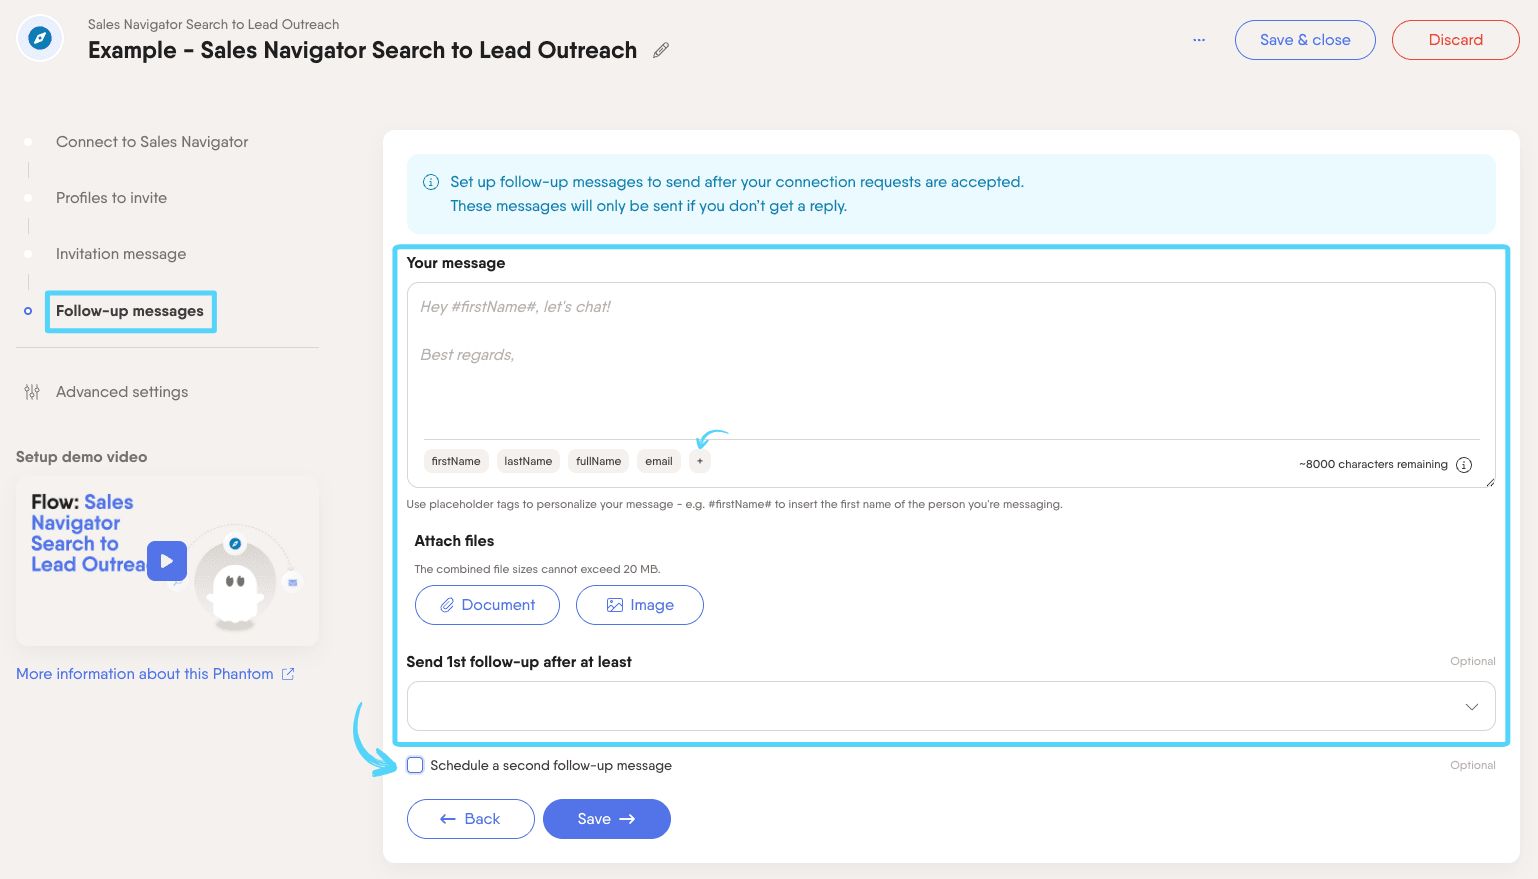This screenshot has height=879, width=1538.
Task: Insert the email placeholder tag
Action: pos(659,461)
